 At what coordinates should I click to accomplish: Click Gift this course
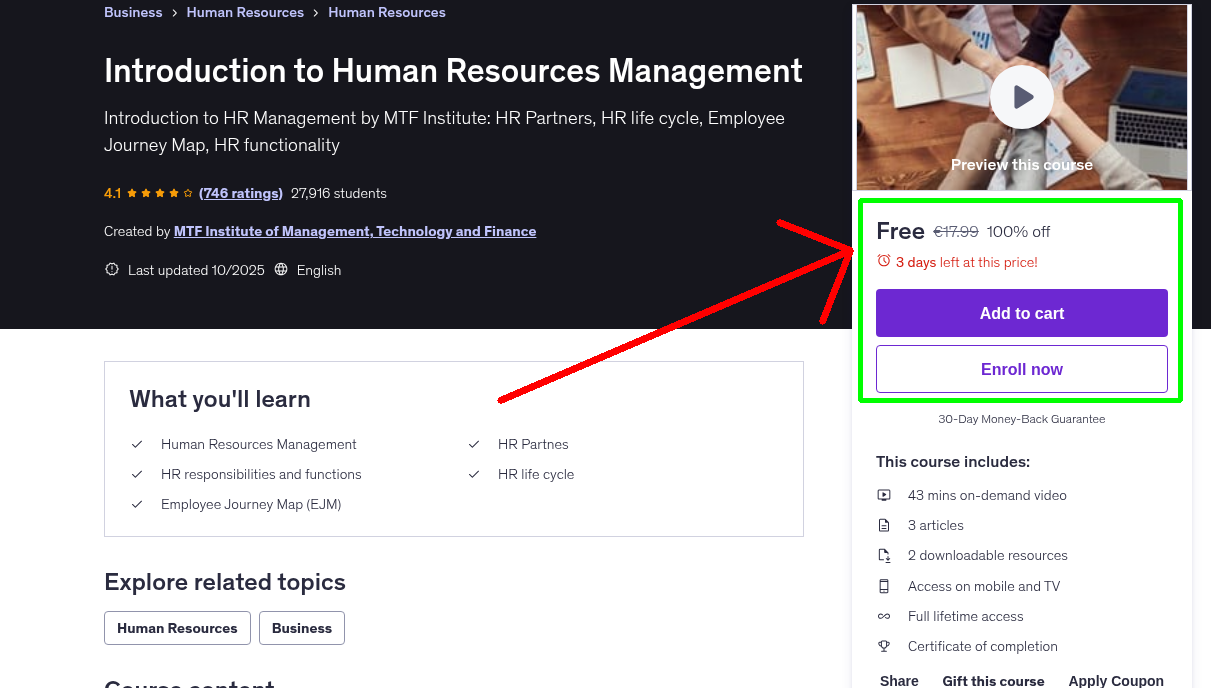coord(993,680)
